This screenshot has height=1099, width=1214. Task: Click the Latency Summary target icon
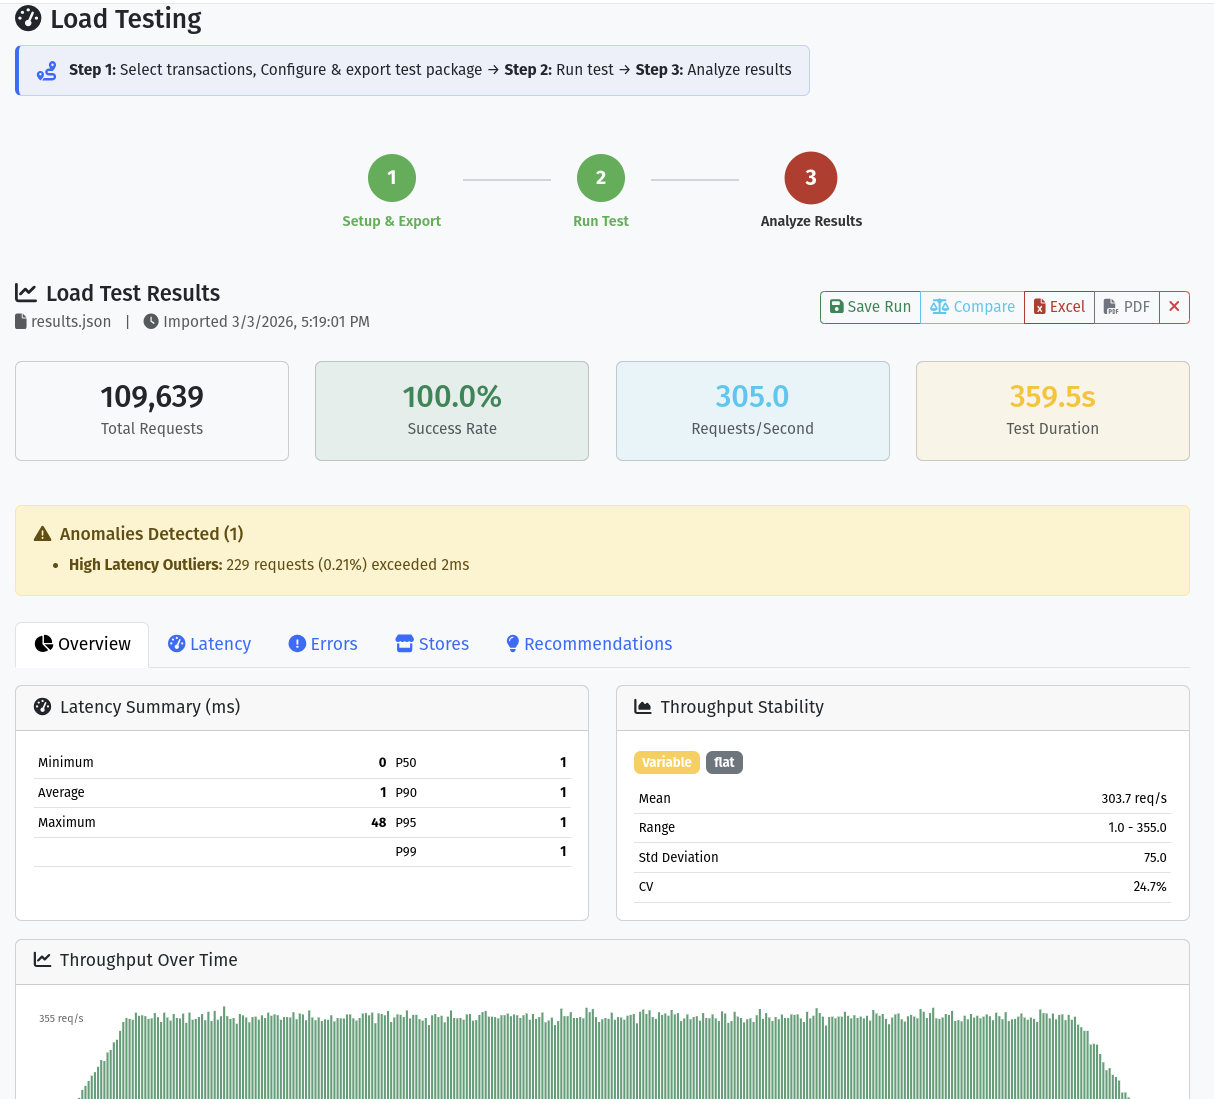point(41,706)
